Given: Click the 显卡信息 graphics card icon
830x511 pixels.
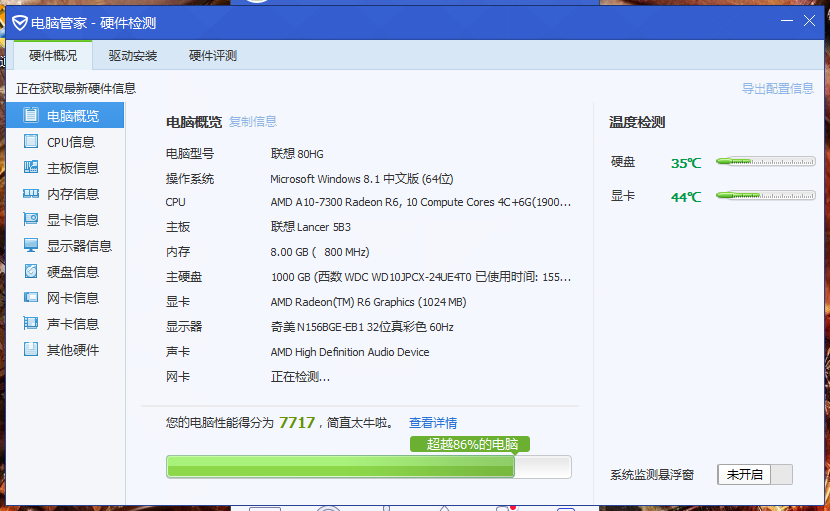Looking at the screenshot, I should (x=31, y=219).
